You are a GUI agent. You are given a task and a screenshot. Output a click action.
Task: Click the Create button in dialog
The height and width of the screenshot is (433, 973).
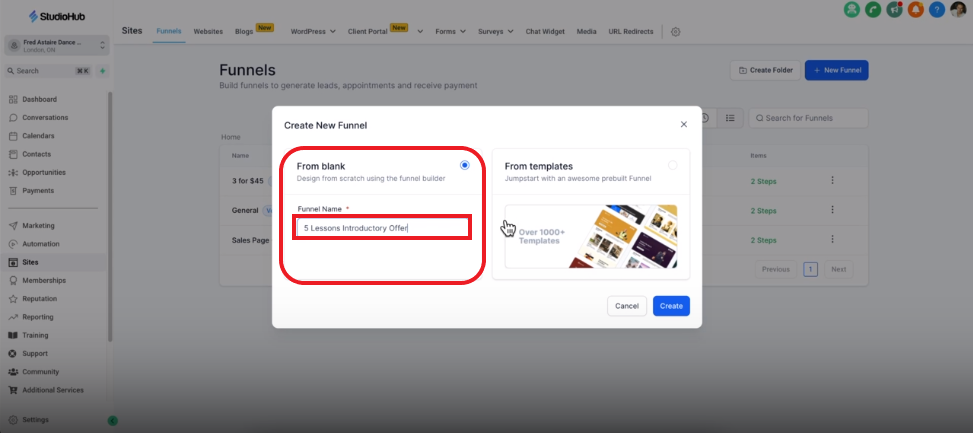pyautogui.click(x=671, y=306)
